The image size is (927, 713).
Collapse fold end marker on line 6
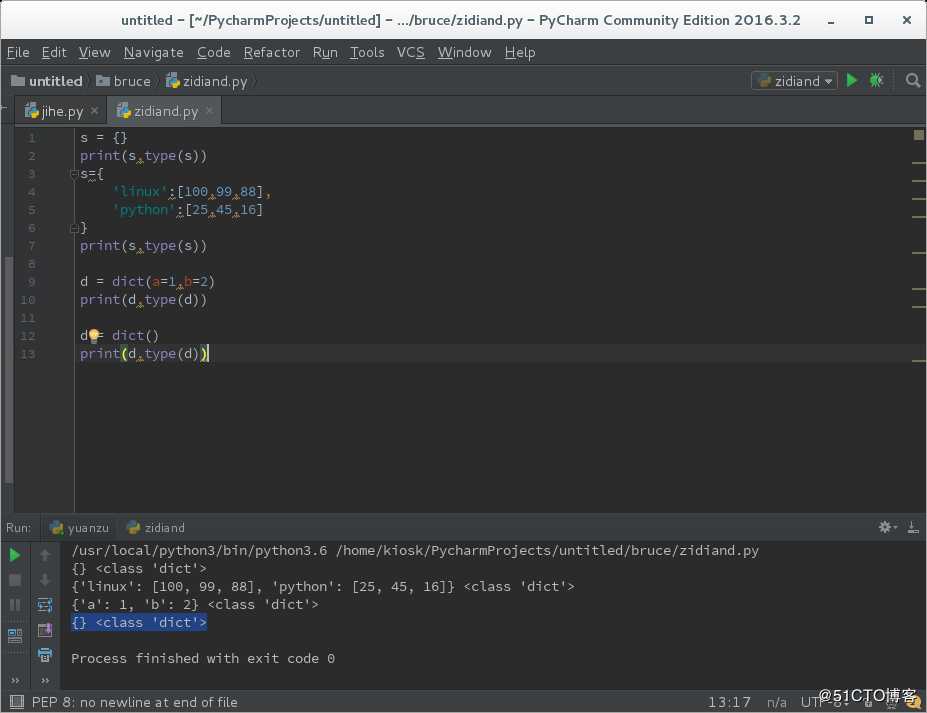(x=74, y=228)
